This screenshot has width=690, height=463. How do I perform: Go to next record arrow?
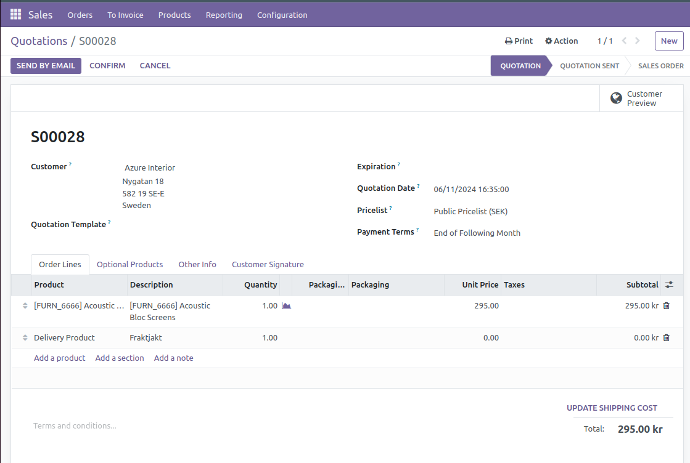coord(637,41)
